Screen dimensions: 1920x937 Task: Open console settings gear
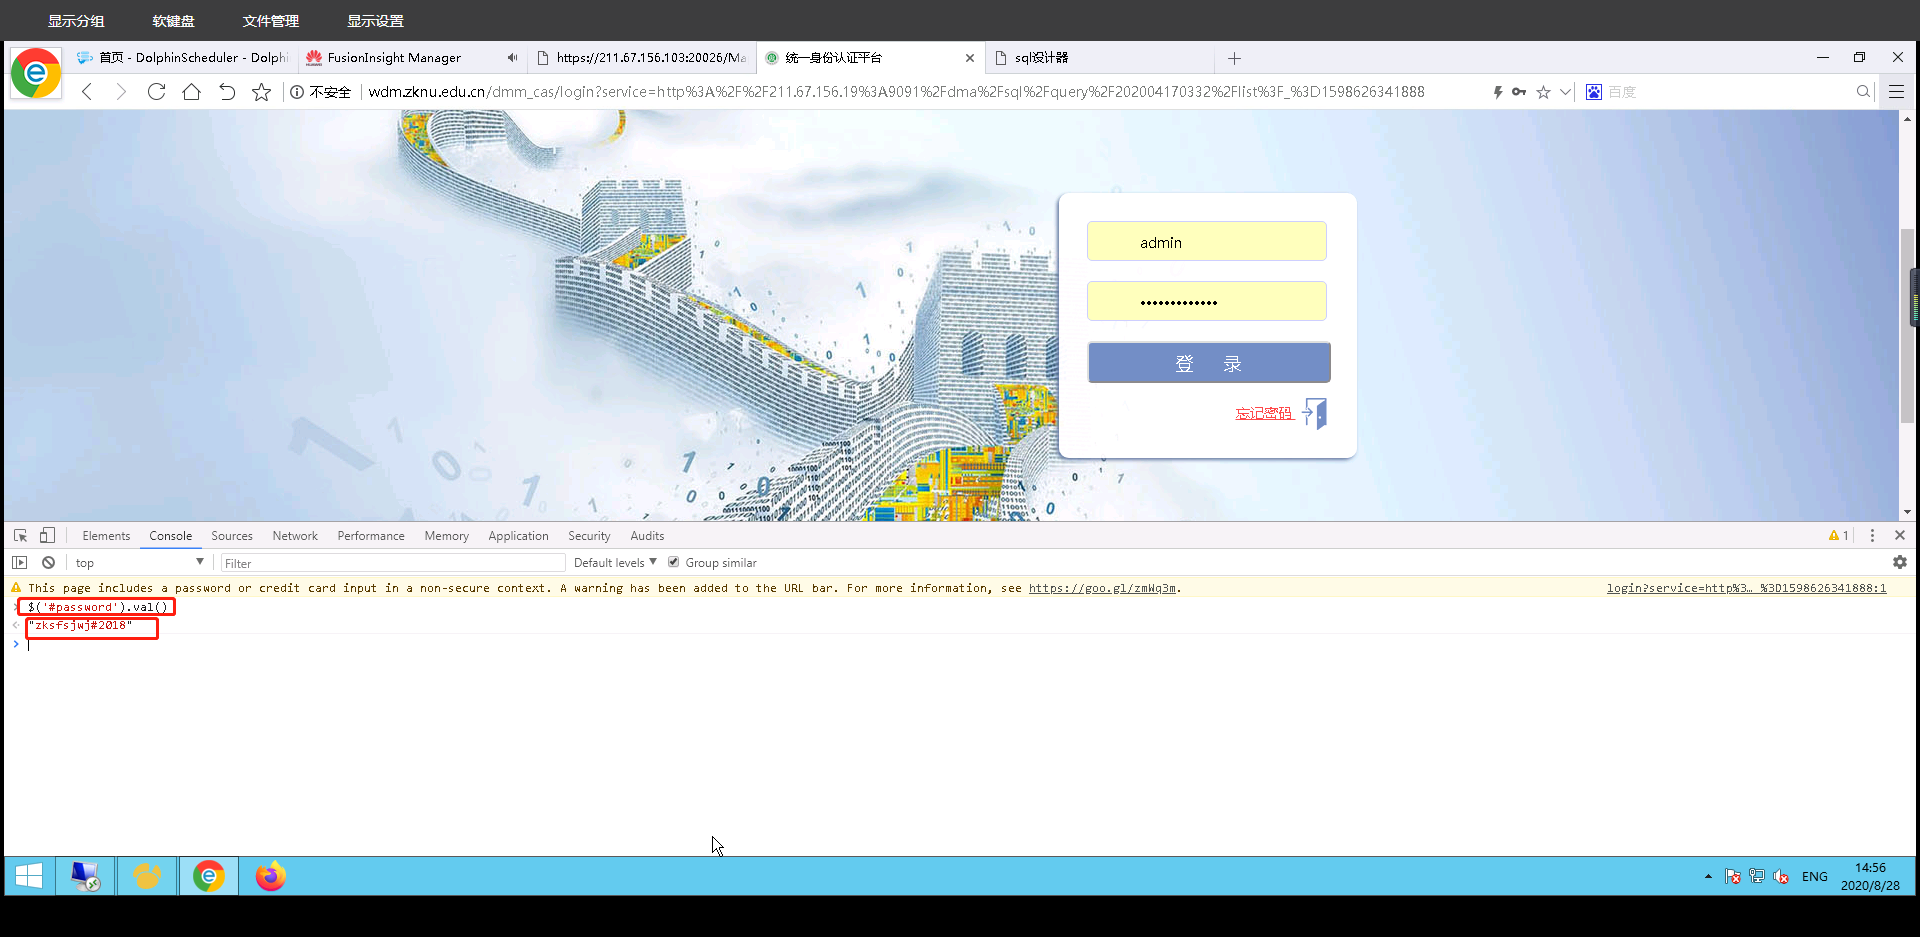[1899, 563]
